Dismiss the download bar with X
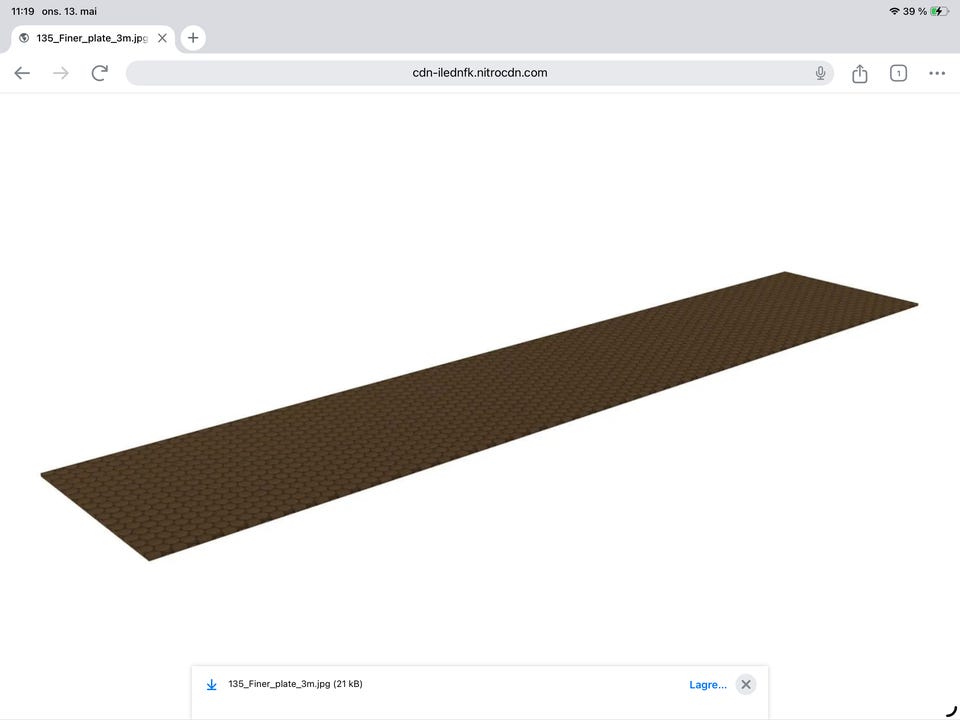This screenshot has width=960, height=720. 746,684
